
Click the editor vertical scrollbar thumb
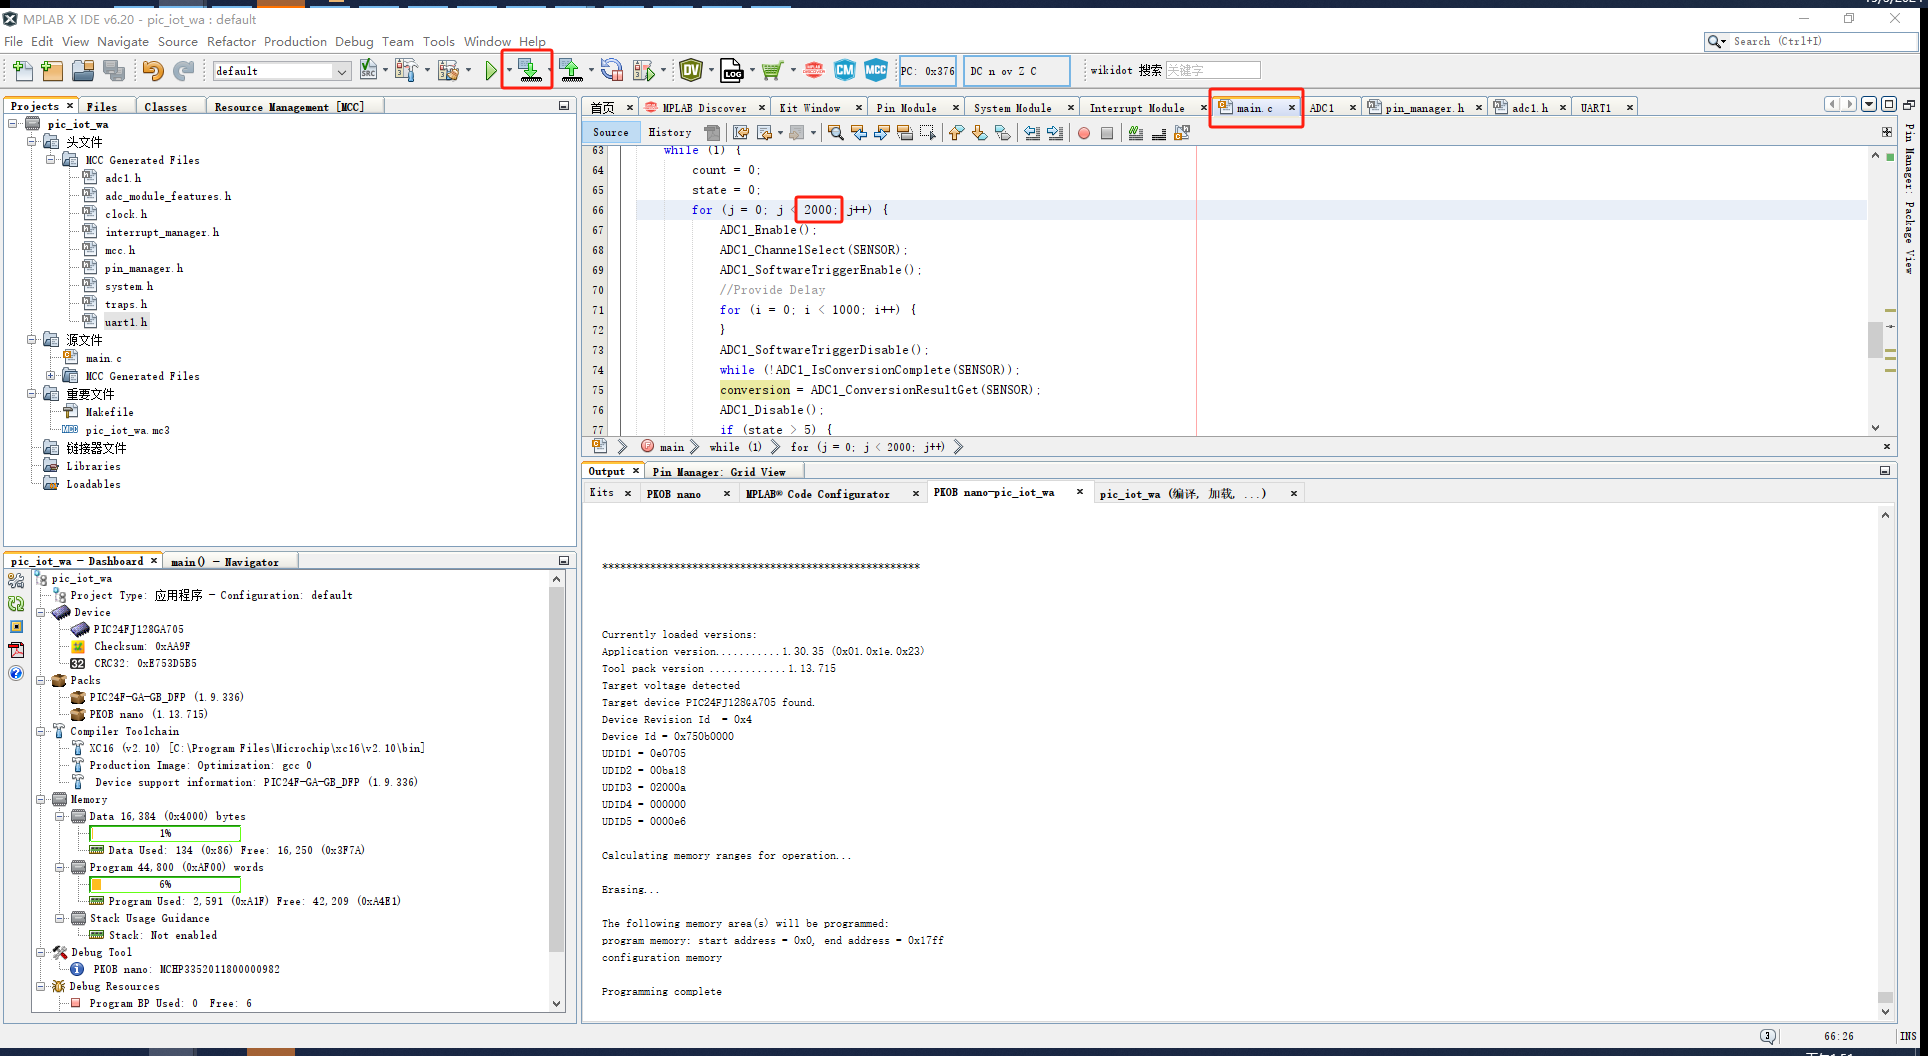pyautogui.click(x=1875, y=340)
